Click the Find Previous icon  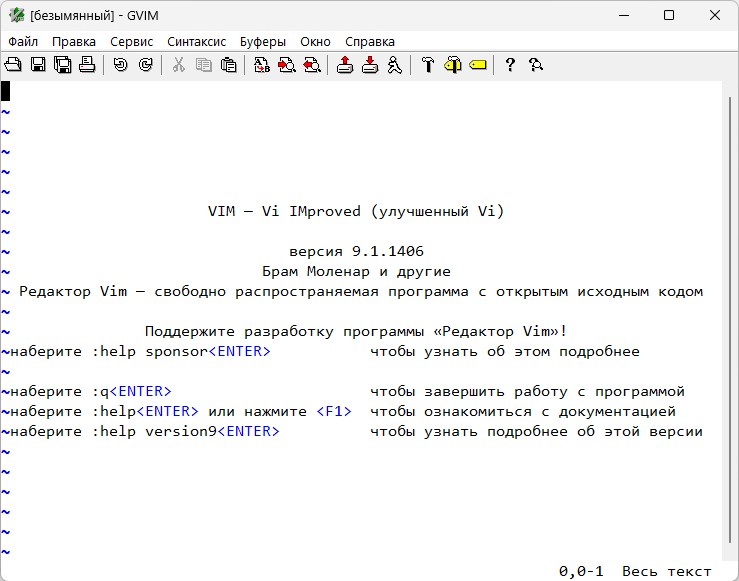tap(312, 65)
